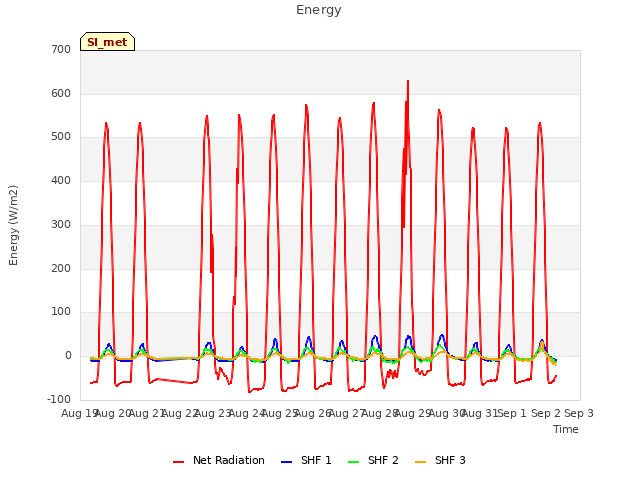Screen dimensions: 640x480
Task: Click the 400 y-axis tick label
Action: [61, 180]
